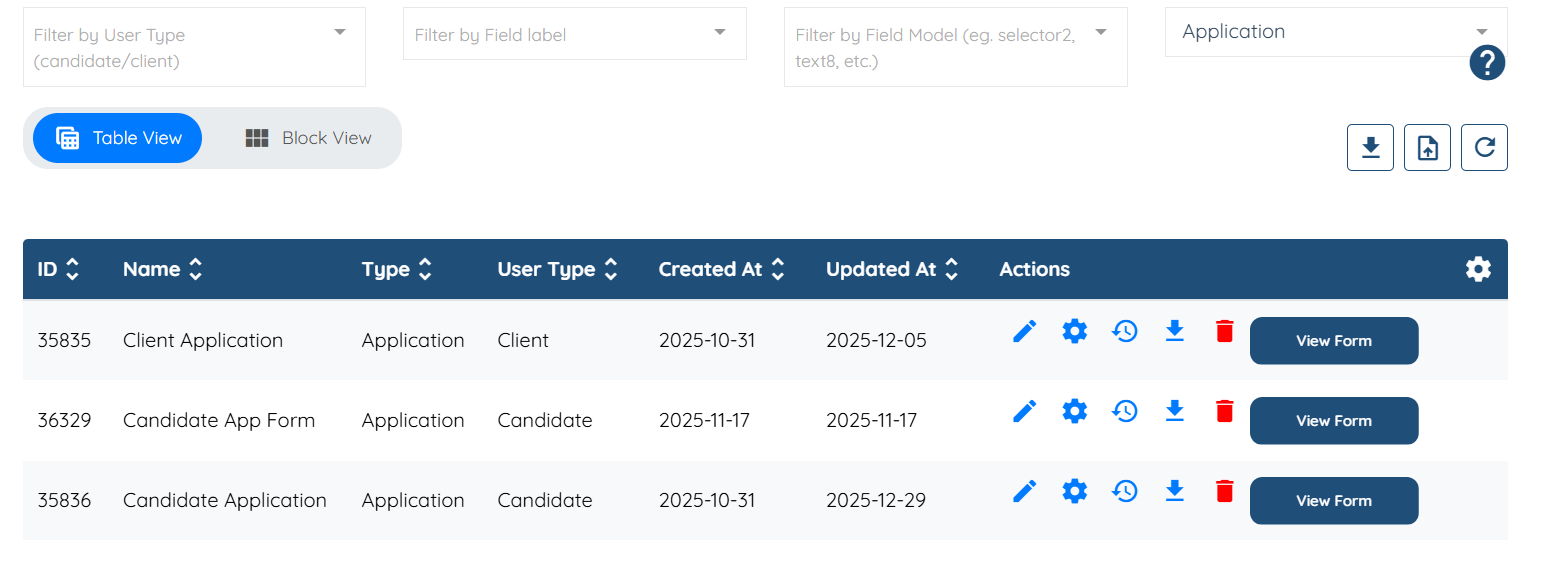Click the edit pencil for Client Application
The width and height of the screenshot is (1549, 562).
click(1025, 331)
